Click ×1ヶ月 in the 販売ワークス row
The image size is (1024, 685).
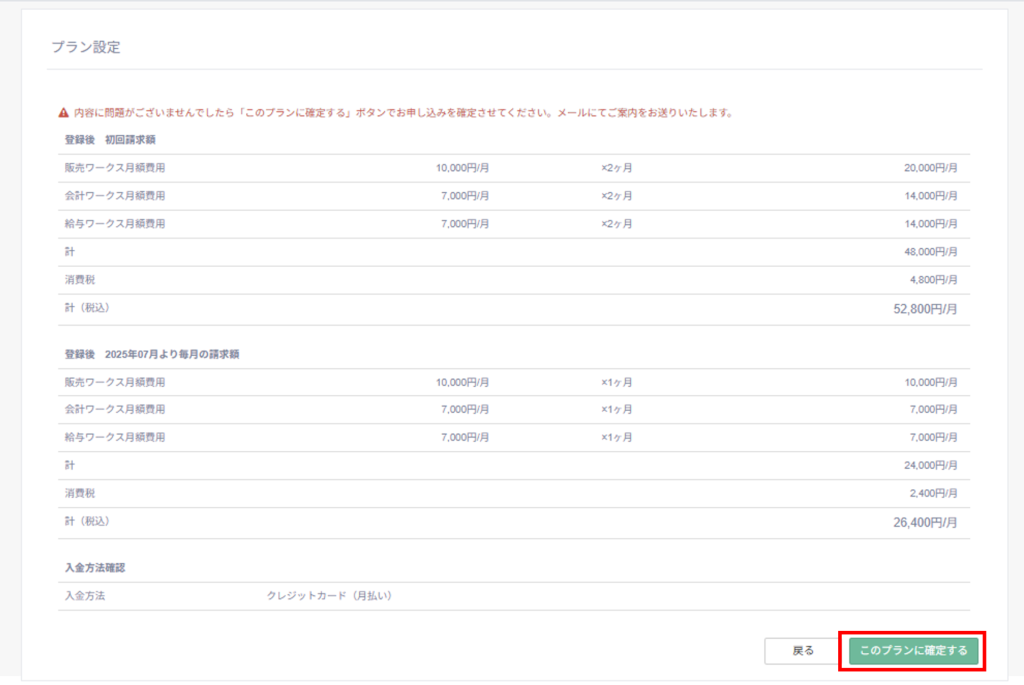coord(616,383)
